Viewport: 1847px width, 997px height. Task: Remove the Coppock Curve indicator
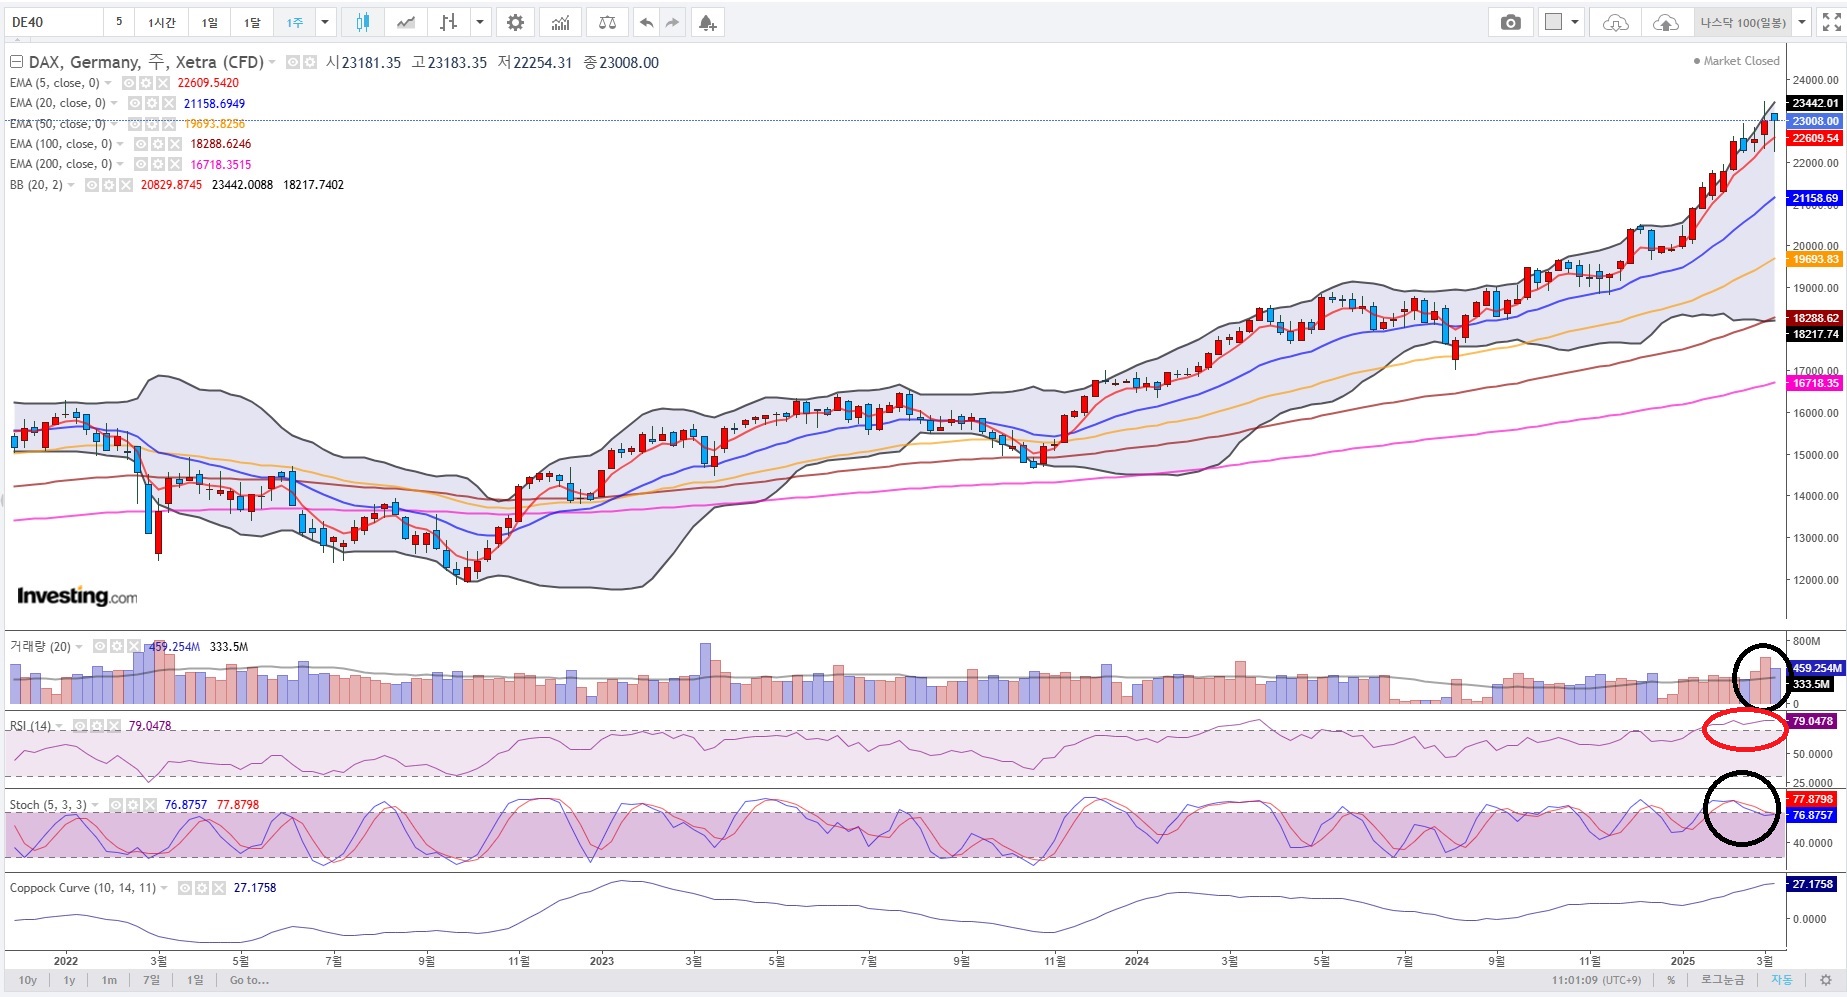(218, 888)
